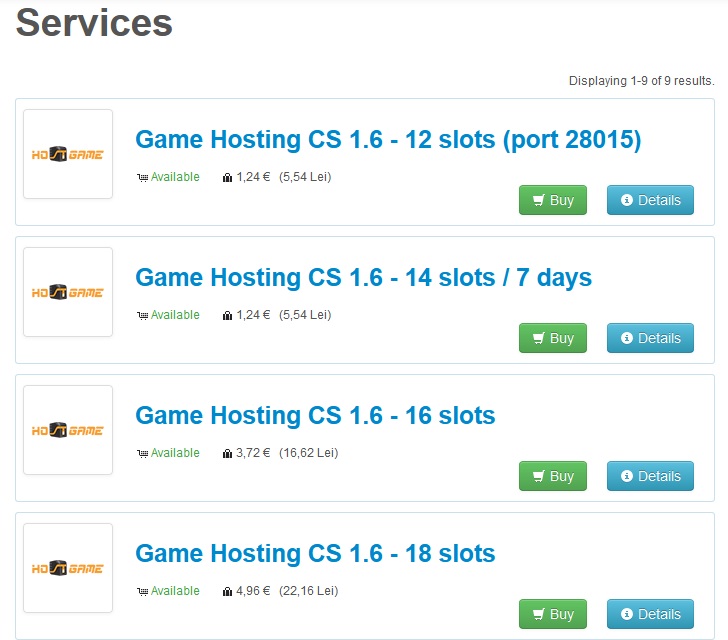Image resolution: width=728 pixels, height=640 pixels.
Task: Click the price tag icon before 4,96 €
Action: coord(227,591)
